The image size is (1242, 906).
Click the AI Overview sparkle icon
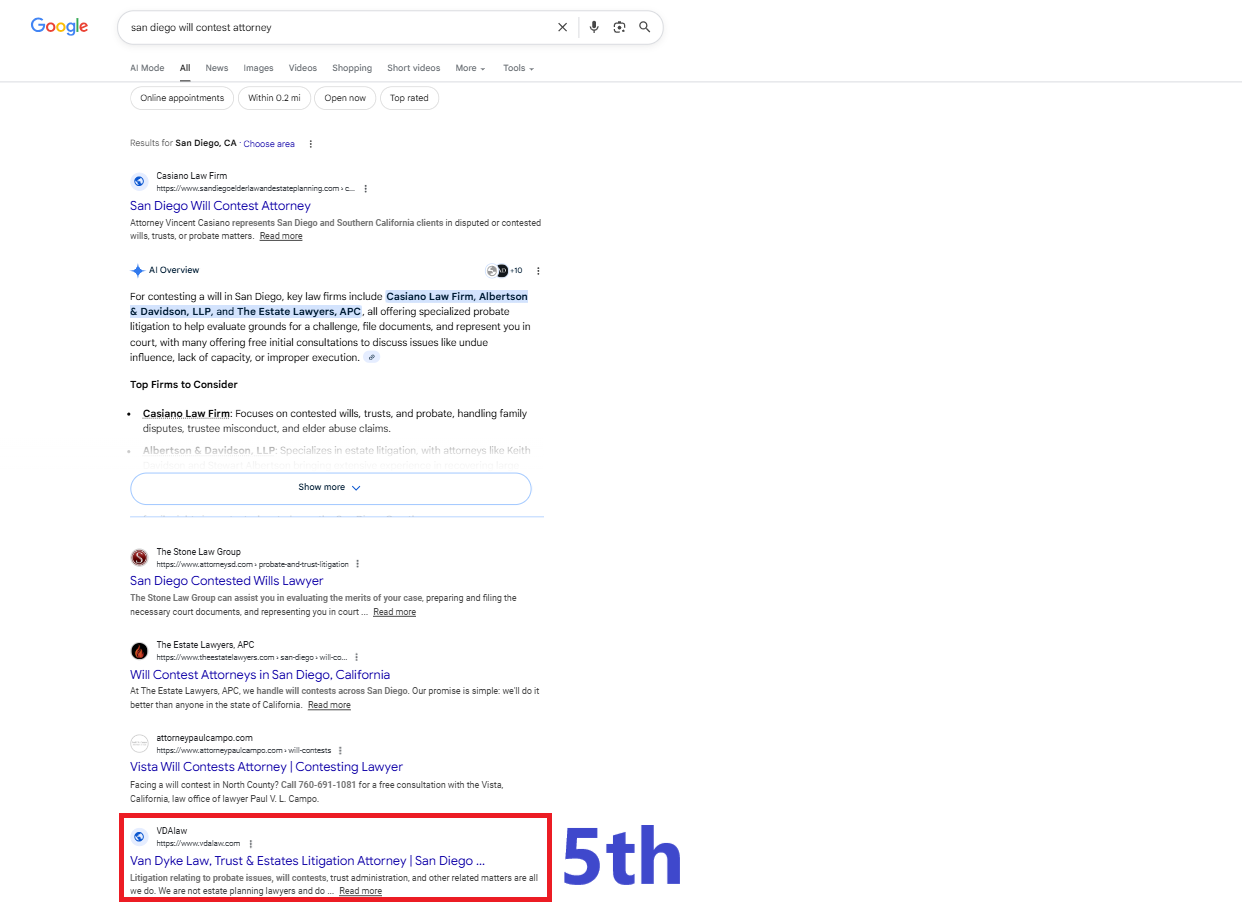(x=137, y=270)
